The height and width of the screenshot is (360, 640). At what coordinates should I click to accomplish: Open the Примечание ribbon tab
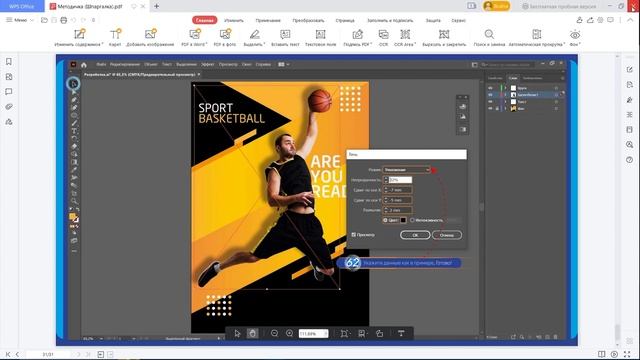click(268, 20)
